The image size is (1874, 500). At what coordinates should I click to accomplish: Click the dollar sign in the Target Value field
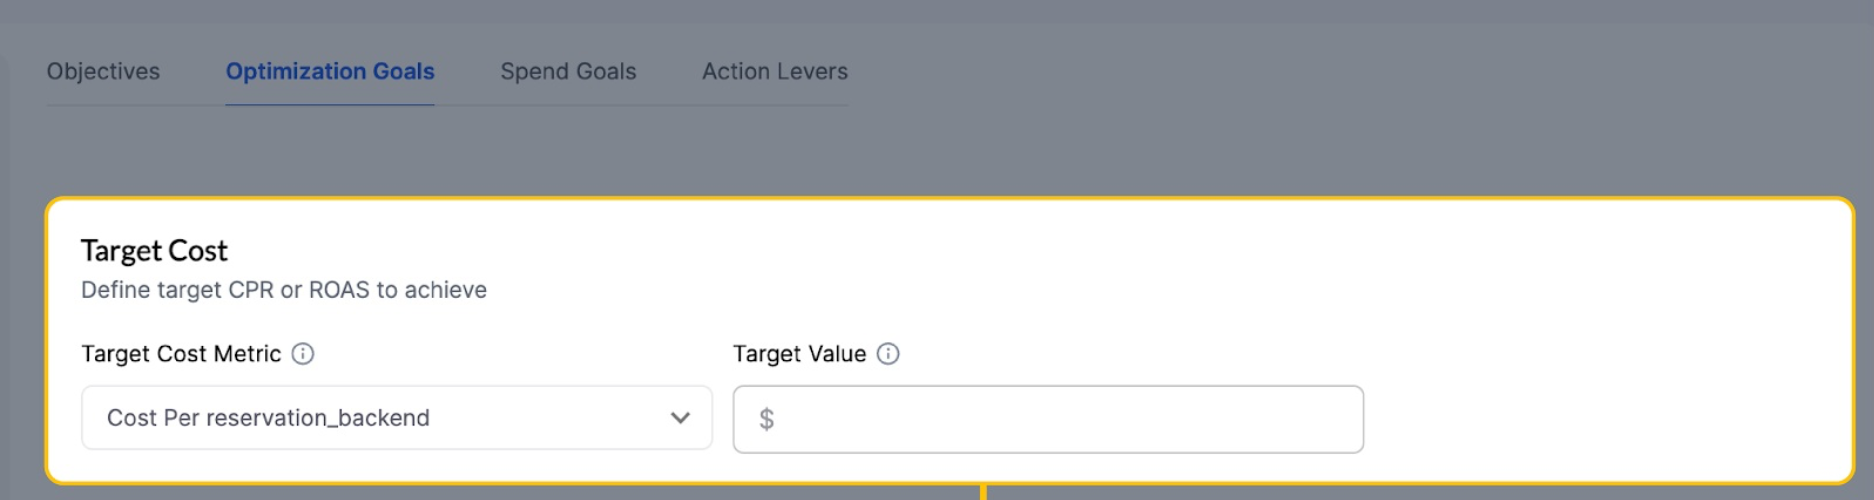(766, 419)
